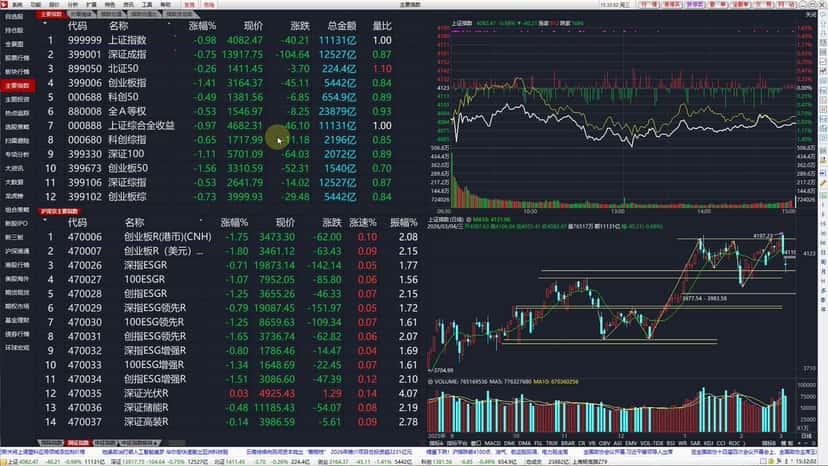
Task: Switch chart indicator to MACD
Action: 492,443
